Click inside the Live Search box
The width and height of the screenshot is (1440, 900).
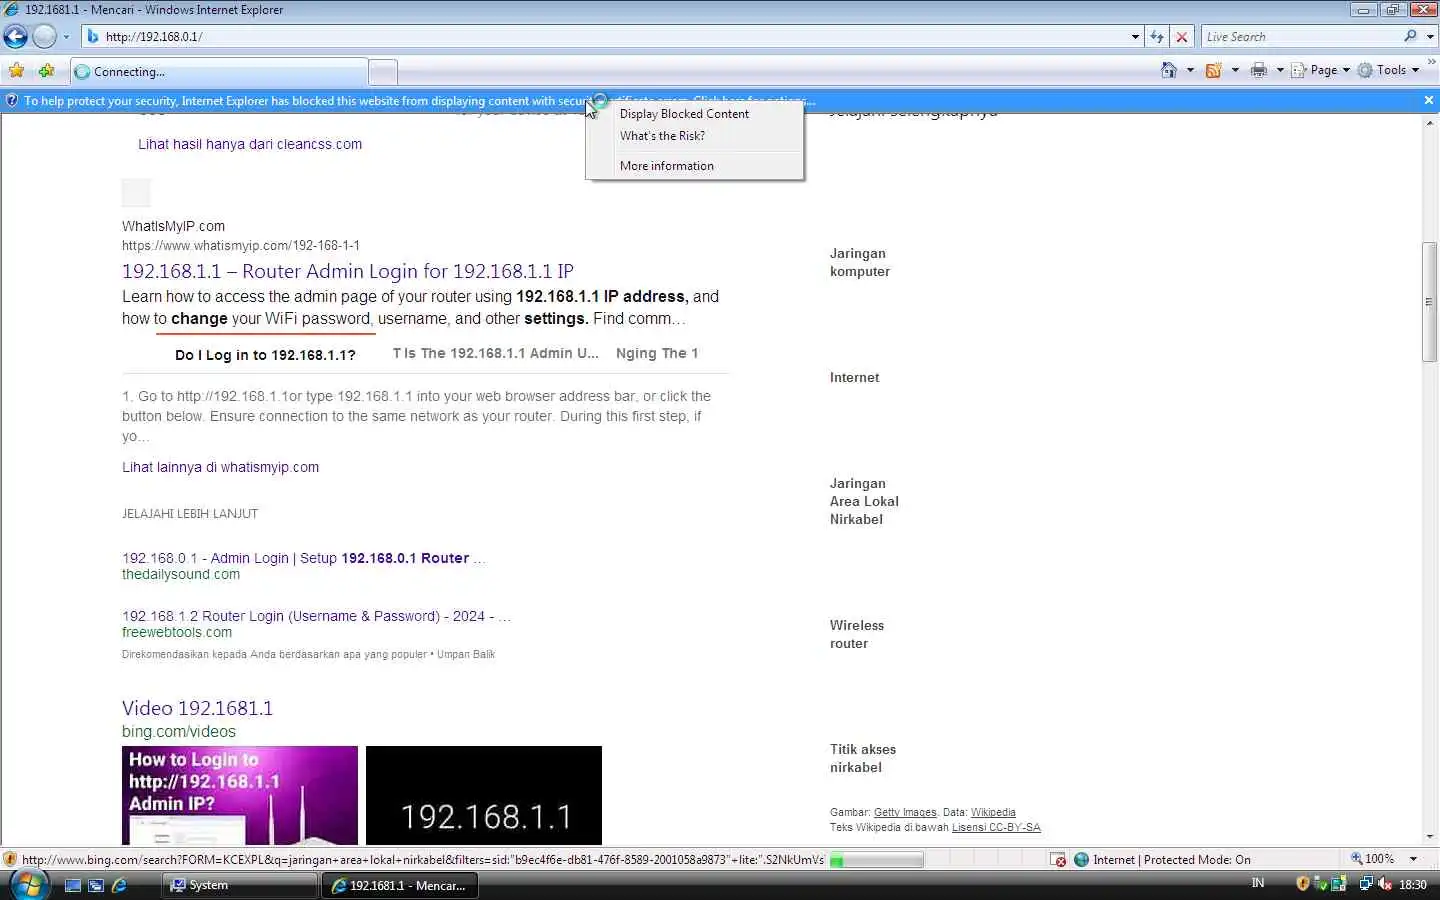(1300, 37)
